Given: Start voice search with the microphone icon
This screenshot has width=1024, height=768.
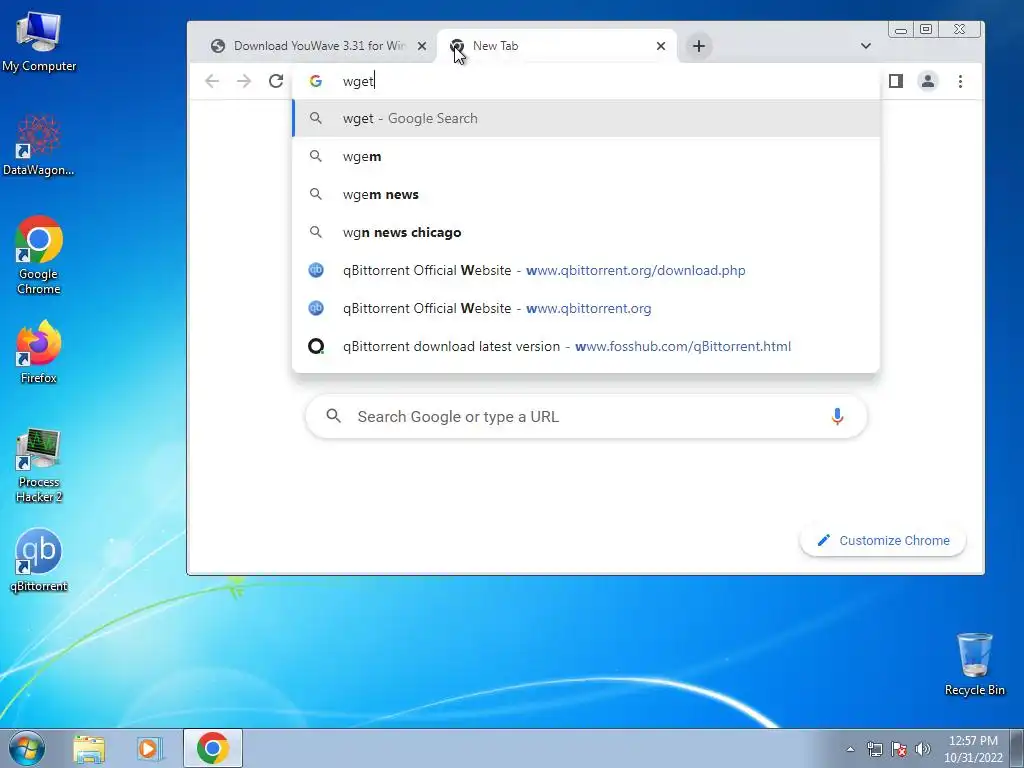Looking at the screenshot, I should tap(837, 416).
